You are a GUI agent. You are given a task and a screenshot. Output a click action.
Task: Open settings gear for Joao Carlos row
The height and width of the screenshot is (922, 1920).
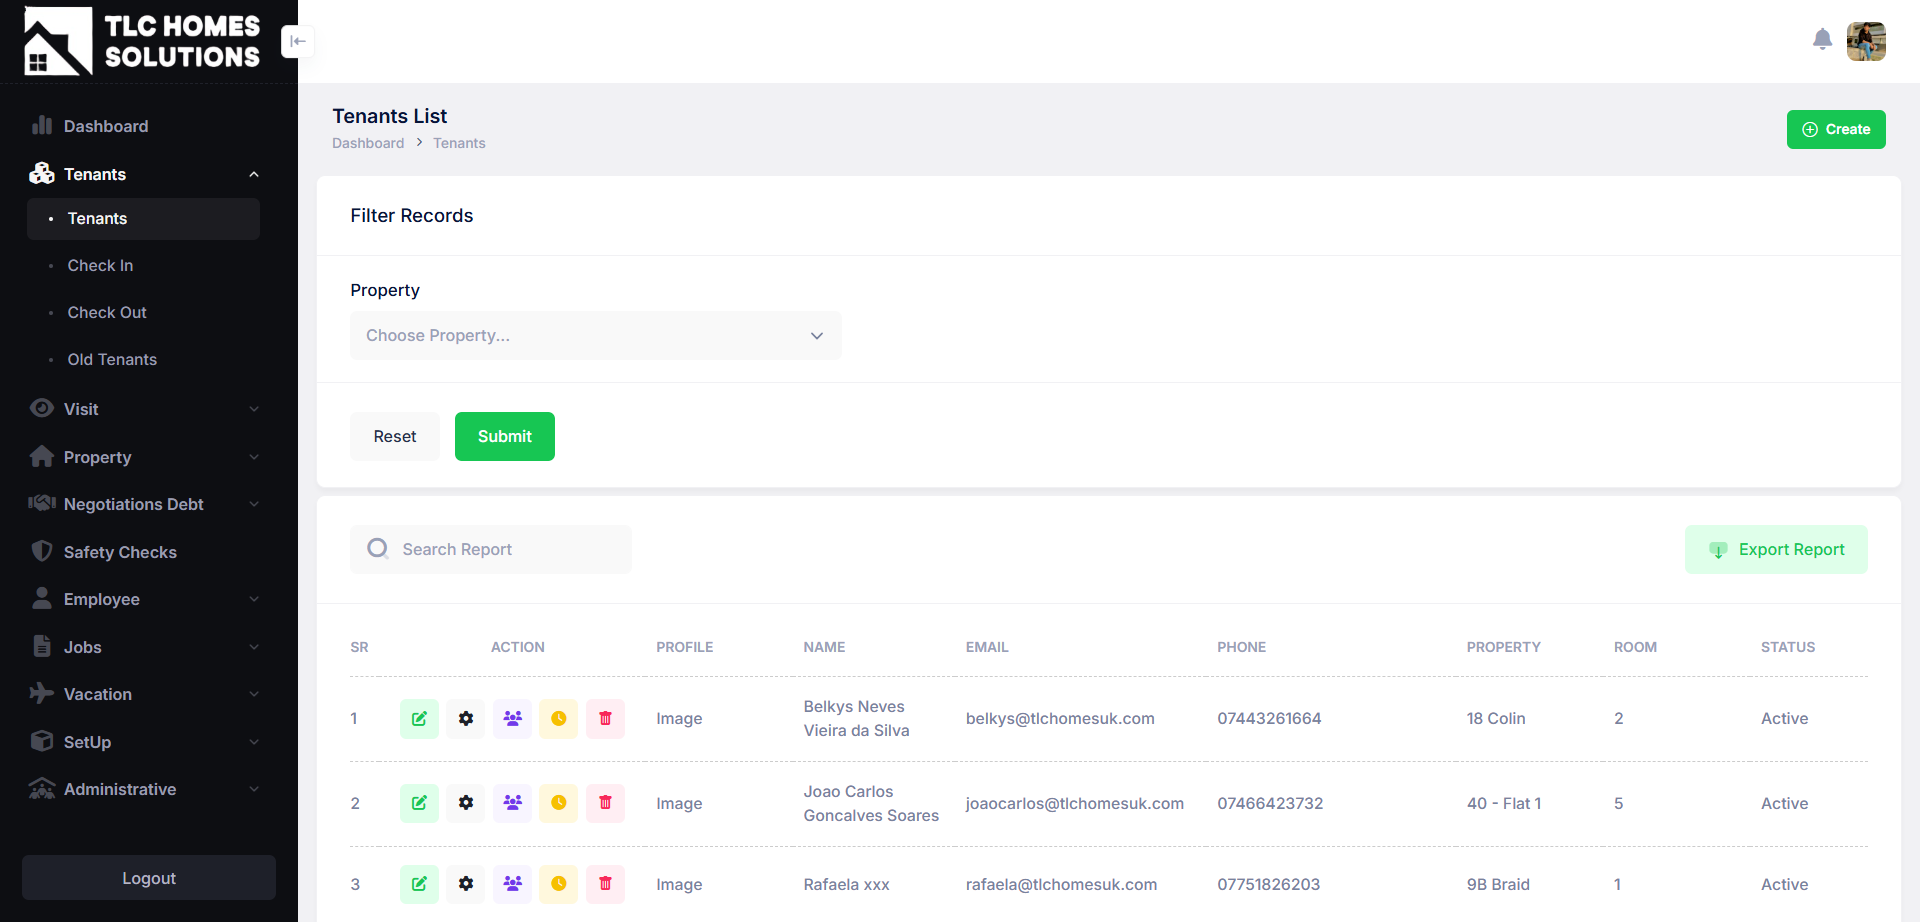pyautogui.click(x=466, y=803)
